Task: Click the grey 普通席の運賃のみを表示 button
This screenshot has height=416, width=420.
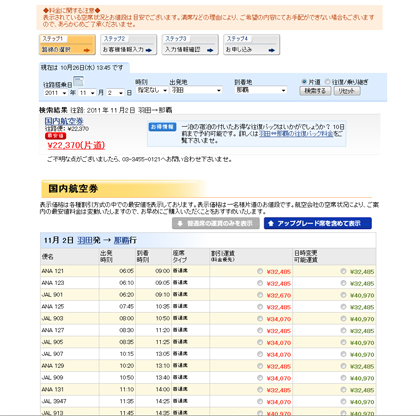Action: pyautogui.click(x=216, y=223)
